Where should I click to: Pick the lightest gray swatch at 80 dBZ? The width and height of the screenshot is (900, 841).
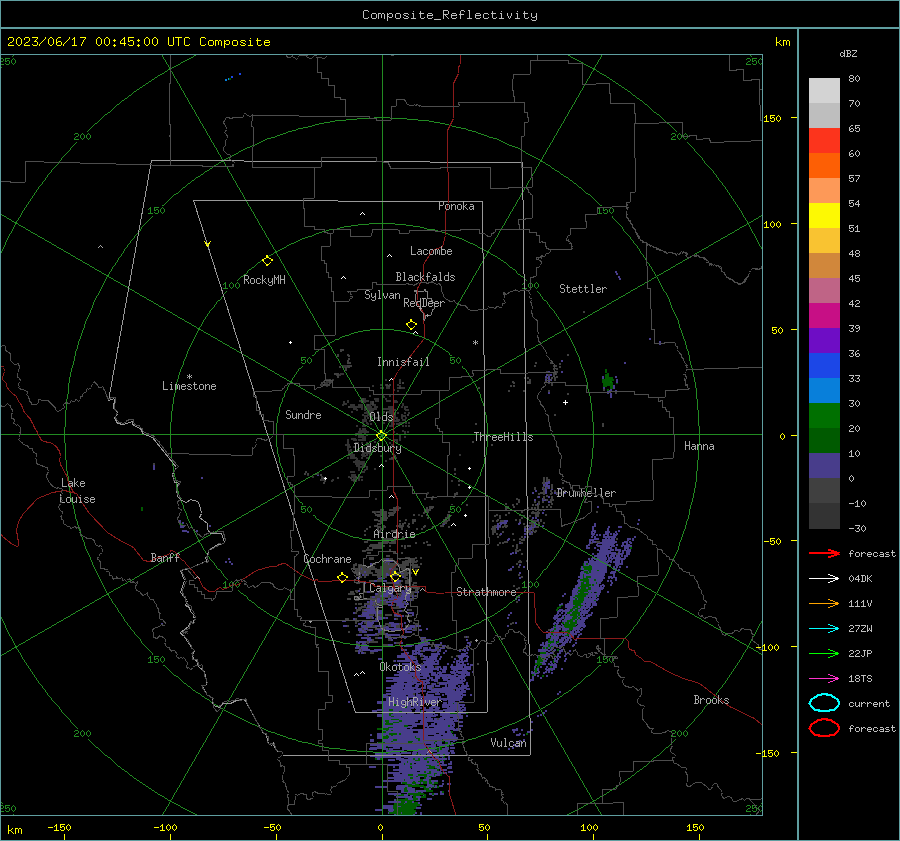(824, 90)
